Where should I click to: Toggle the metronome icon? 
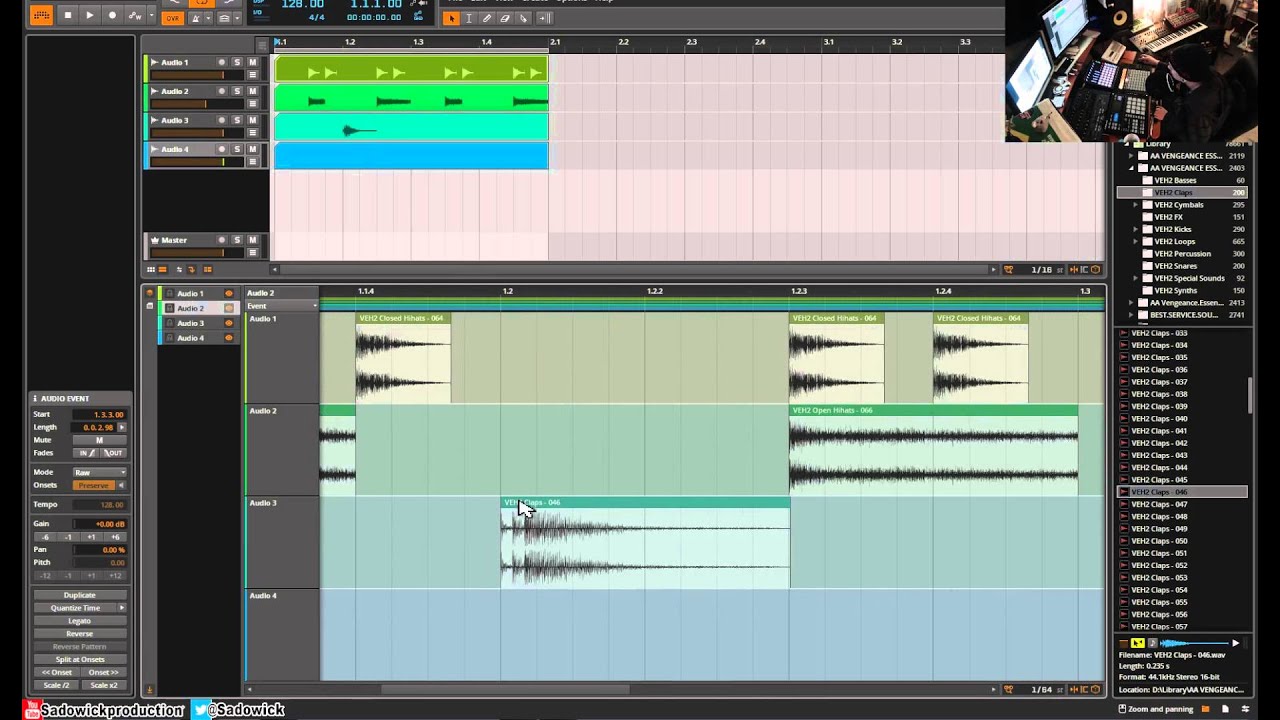[x=197, y=18]
